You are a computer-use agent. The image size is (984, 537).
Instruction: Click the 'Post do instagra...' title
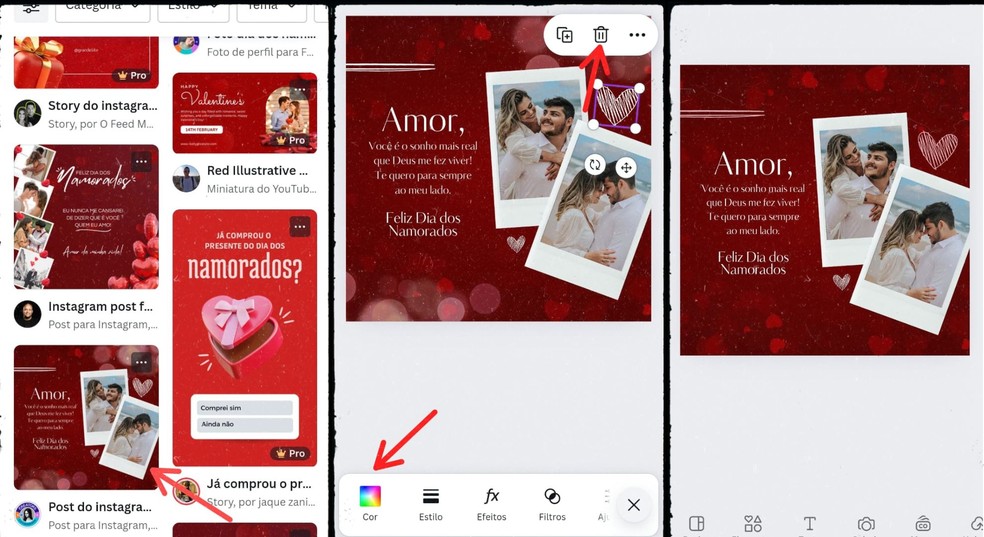100,506
